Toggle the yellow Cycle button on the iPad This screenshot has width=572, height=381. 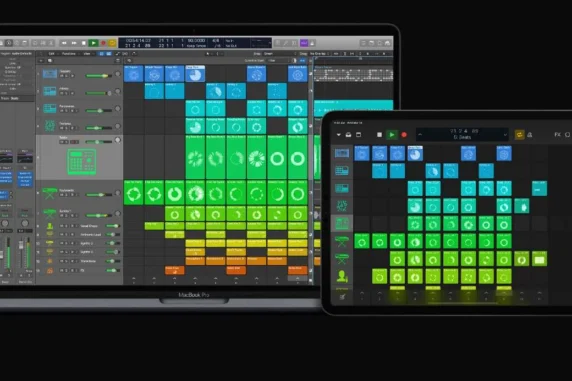click(x=519, y=135)
